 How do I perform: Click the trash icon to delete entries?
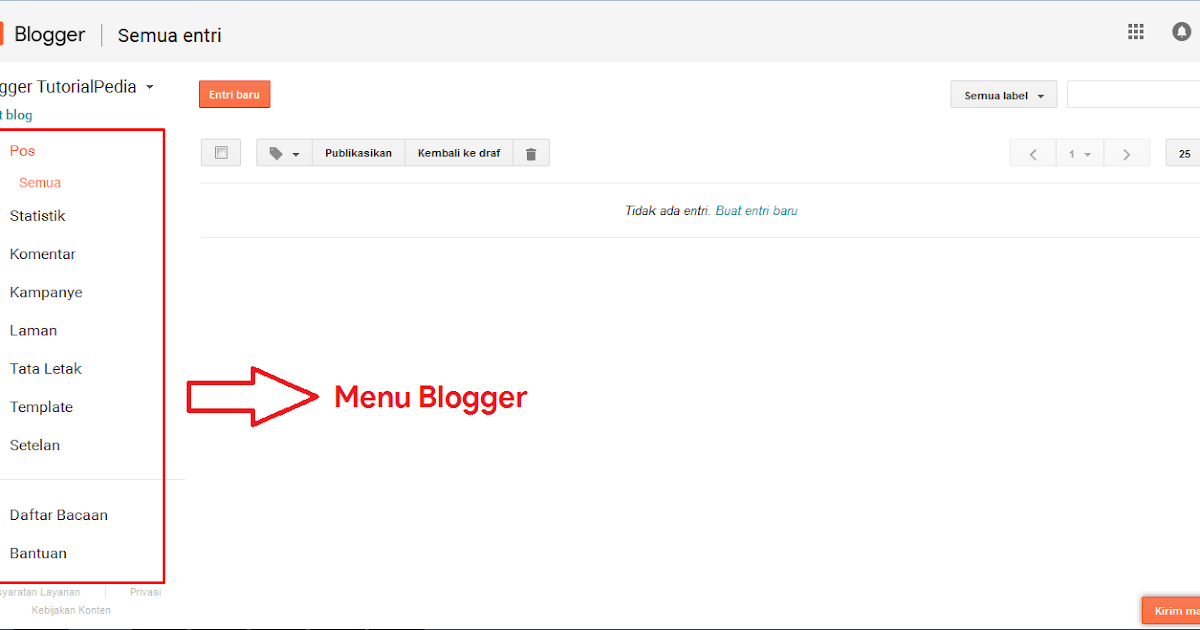(531, 152)
